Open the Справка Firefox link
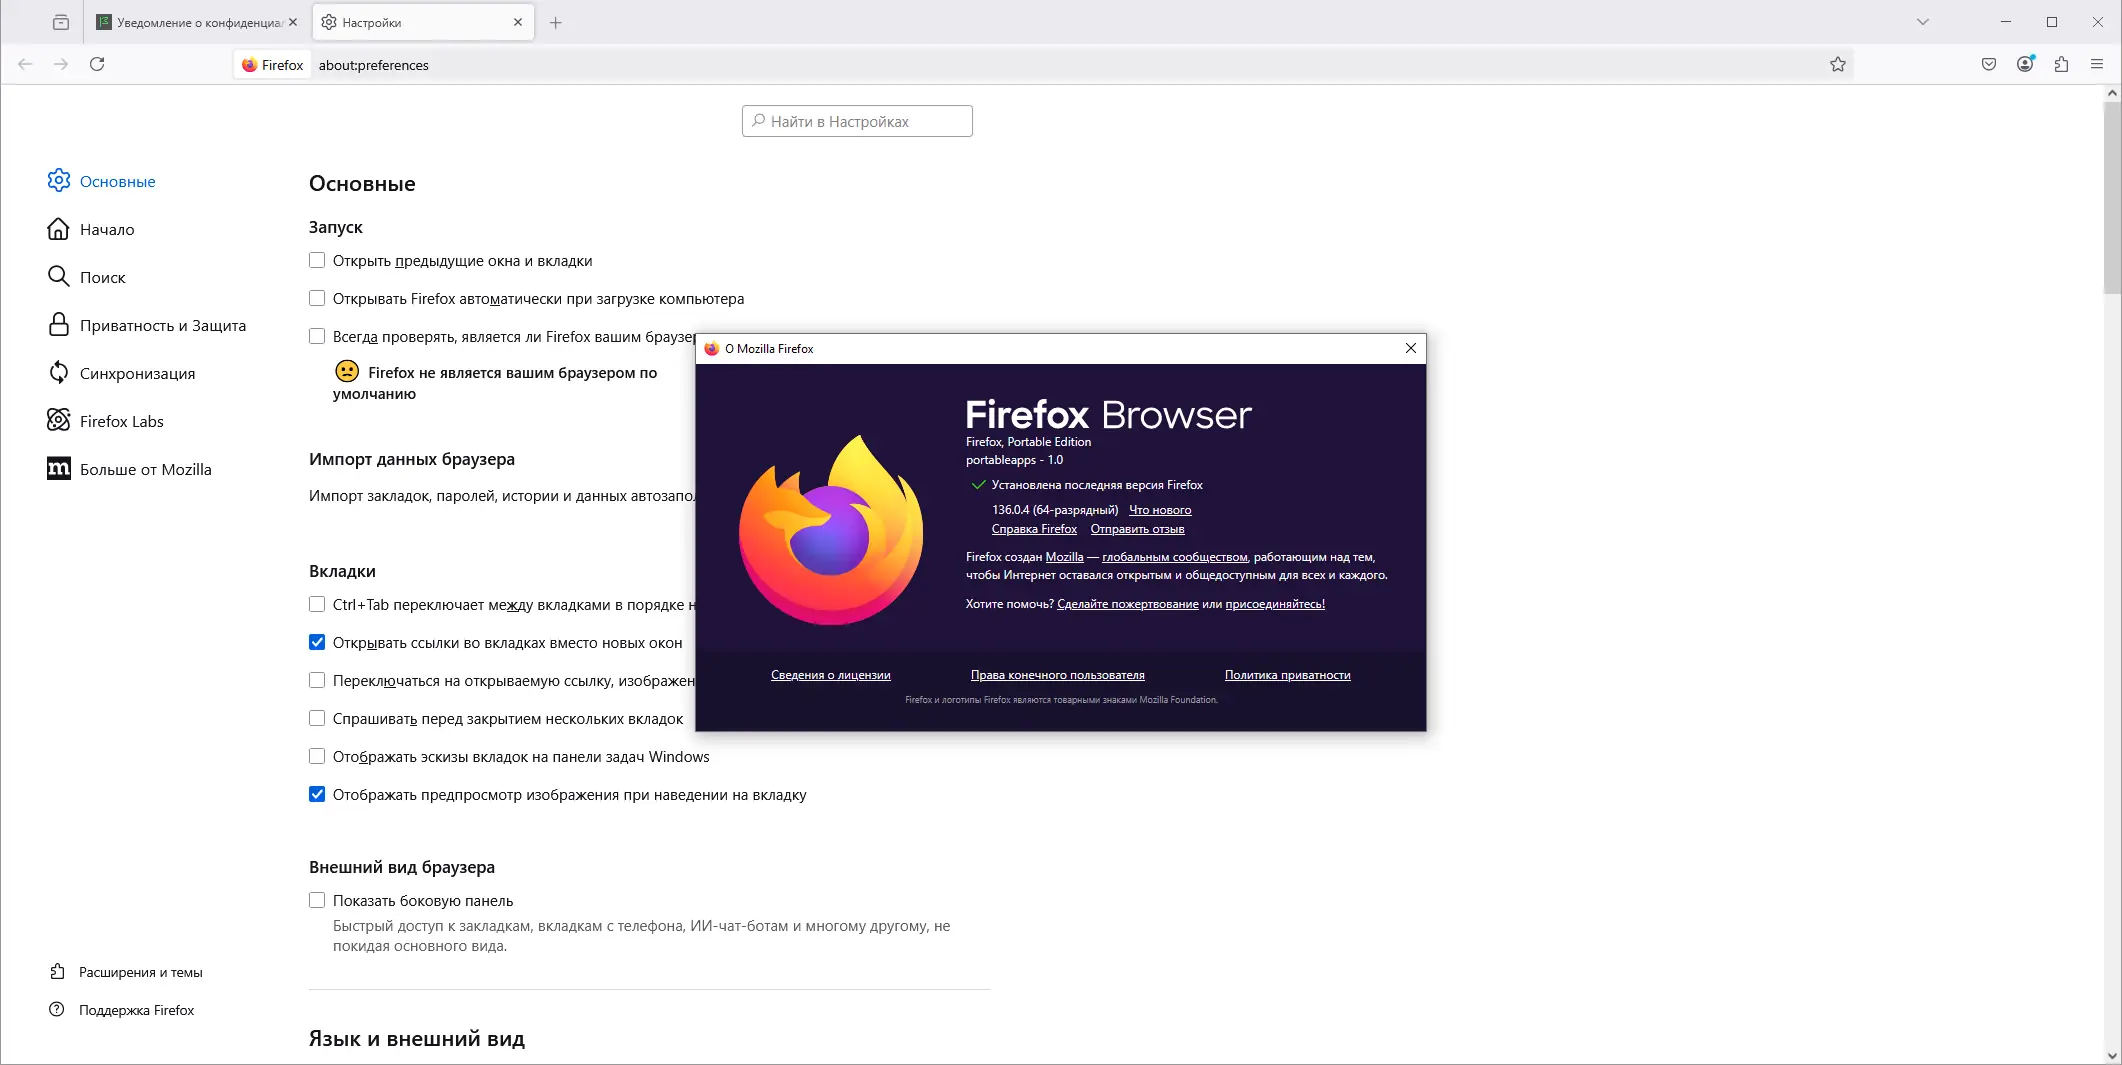 click(x=1034, y=529)
